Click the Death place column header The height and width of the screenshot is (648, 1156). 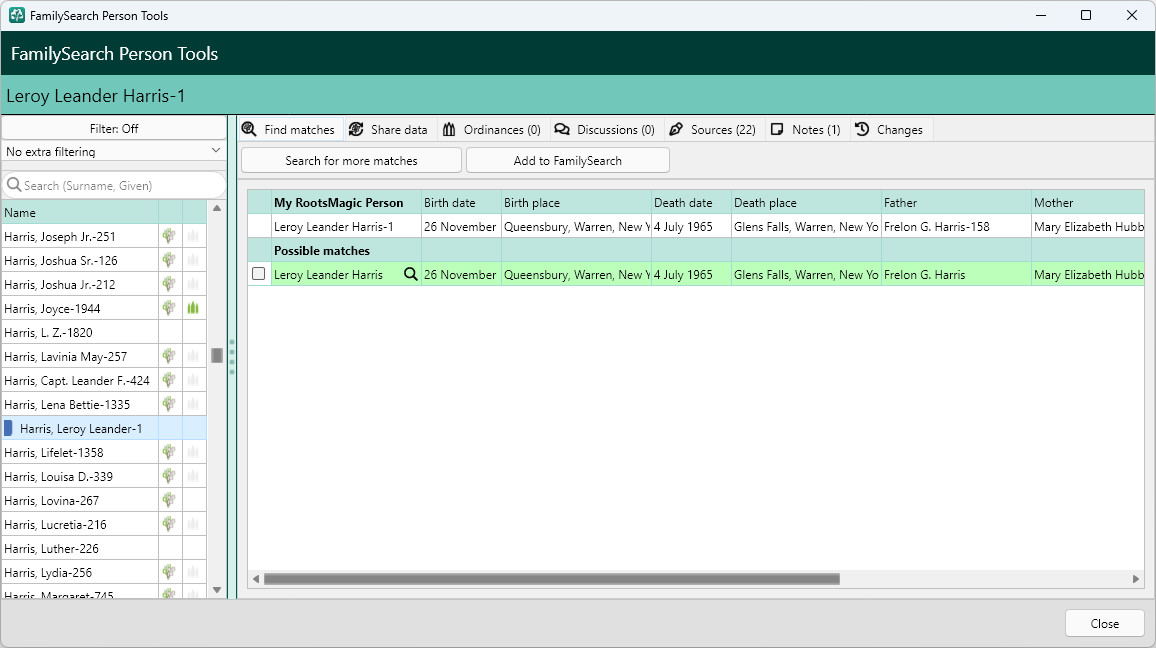point(807,203)
